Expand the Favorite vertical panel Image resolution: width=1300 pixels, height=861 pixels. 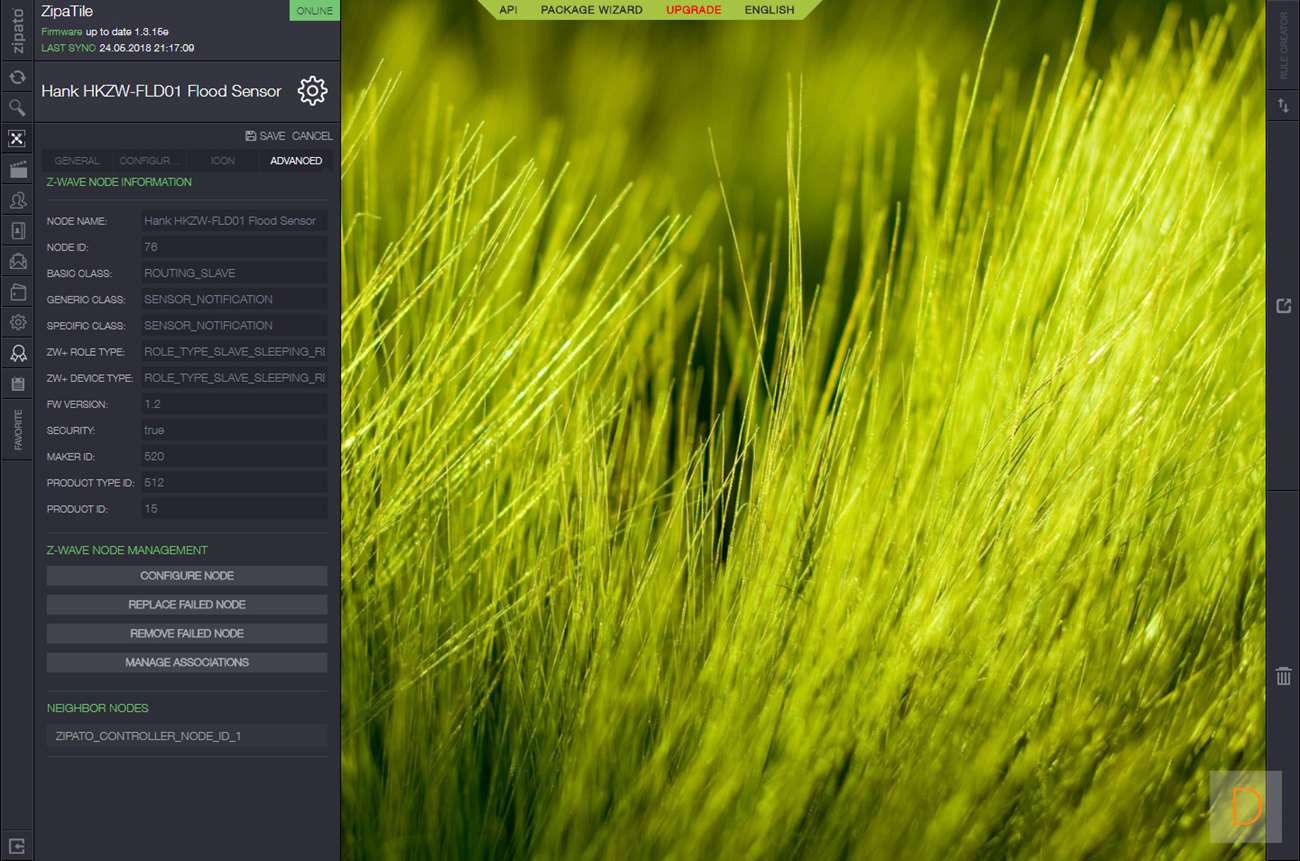click(17, 429)
